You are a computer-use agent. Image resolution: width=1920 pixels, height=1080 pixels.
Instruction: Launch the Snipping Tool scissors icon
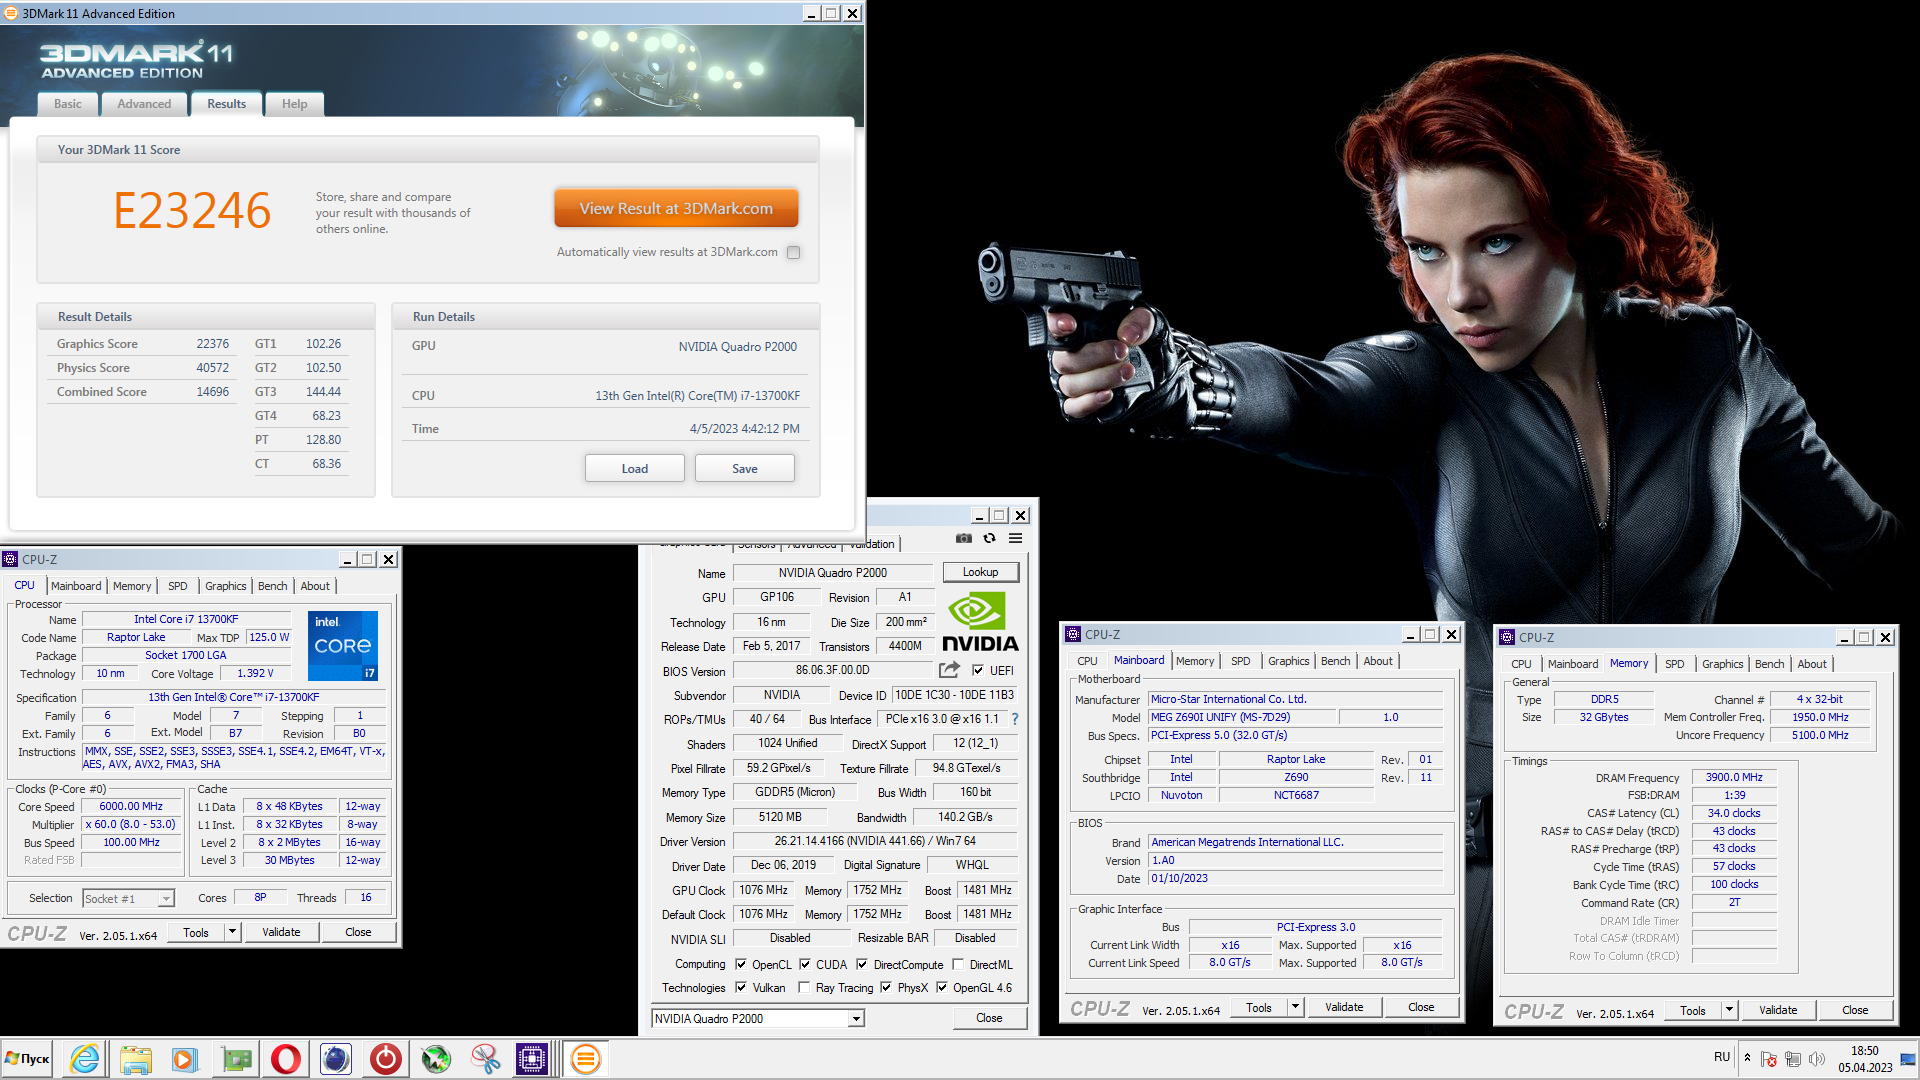click(x=486, y=1059)
